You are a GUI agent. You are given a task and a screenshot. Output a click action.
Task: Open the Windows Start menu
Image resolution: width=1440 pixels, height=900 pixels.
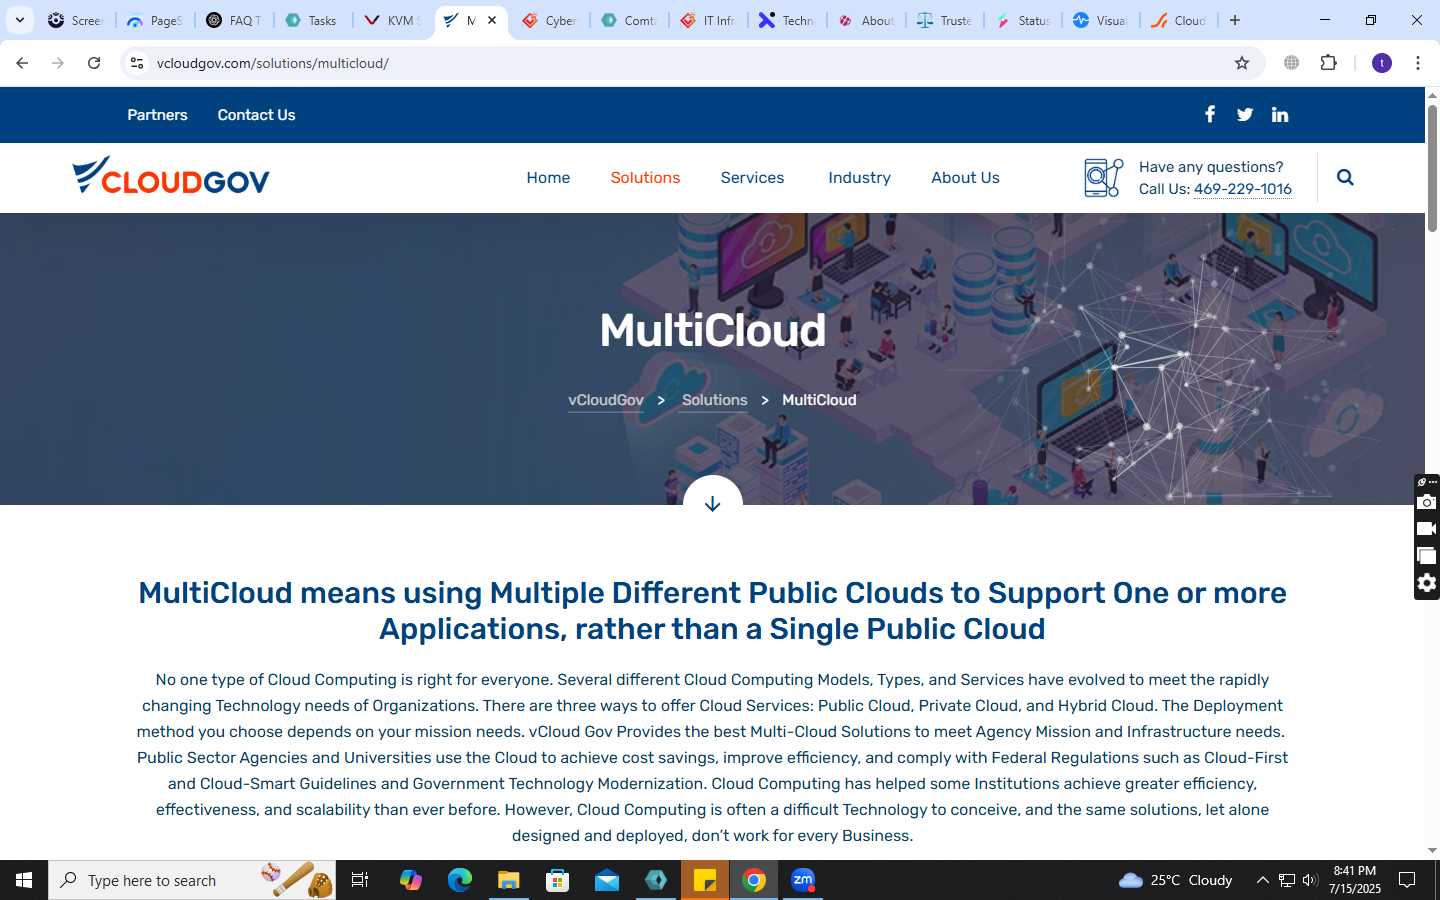click(24, 880)
